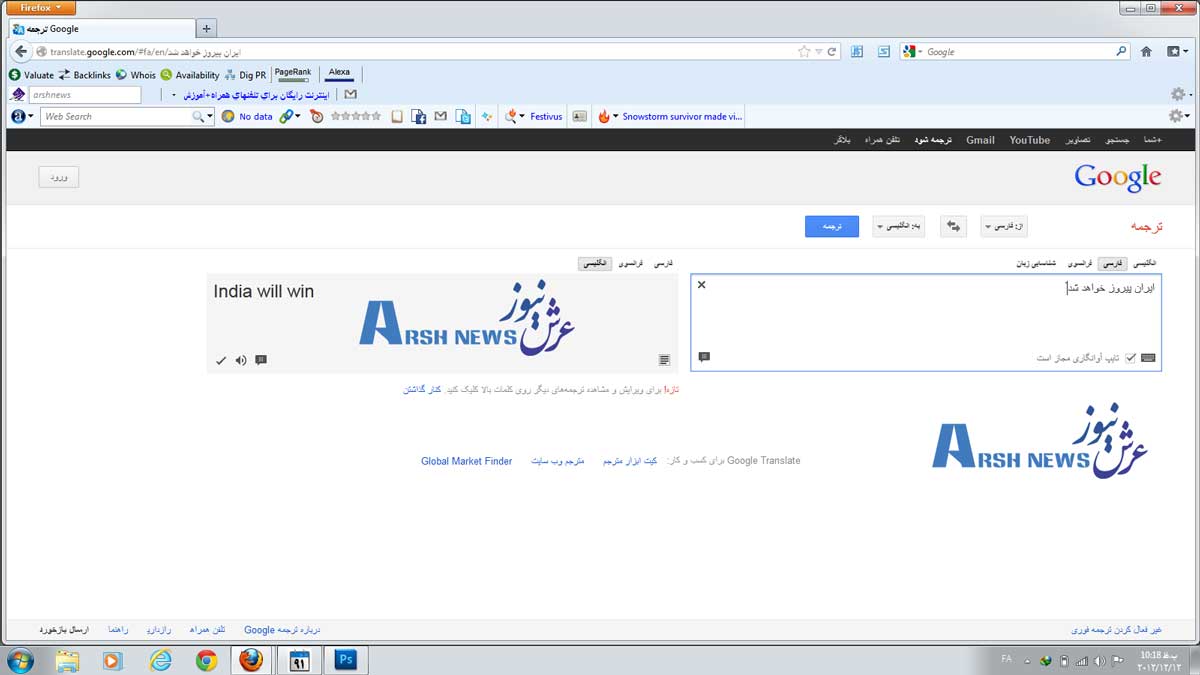This screenshot has width=1200, height=675.
Task: Select the English output language tab
Action: click(593, 263)
